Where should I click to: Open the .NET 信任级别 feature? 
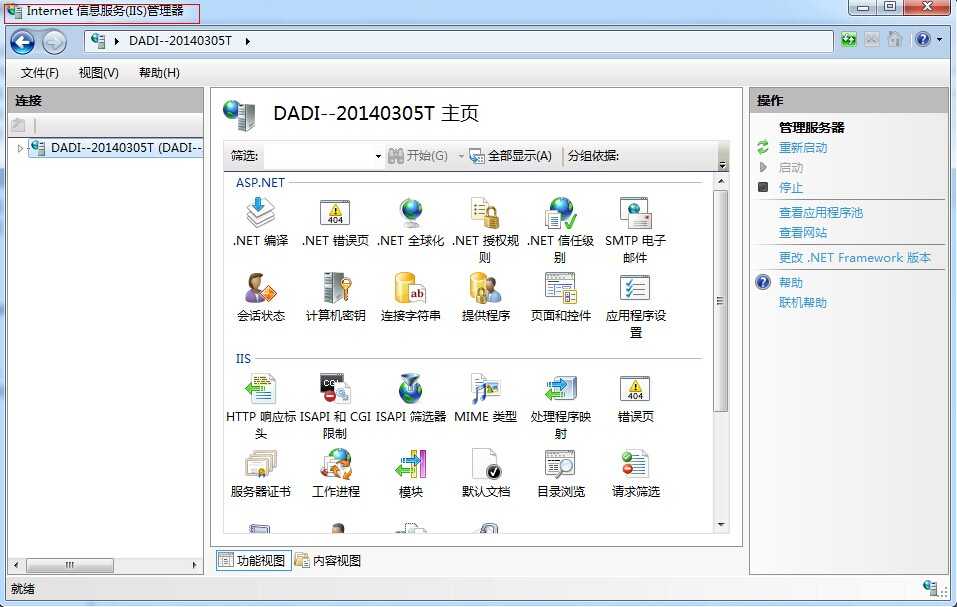[x=560, y=231]
